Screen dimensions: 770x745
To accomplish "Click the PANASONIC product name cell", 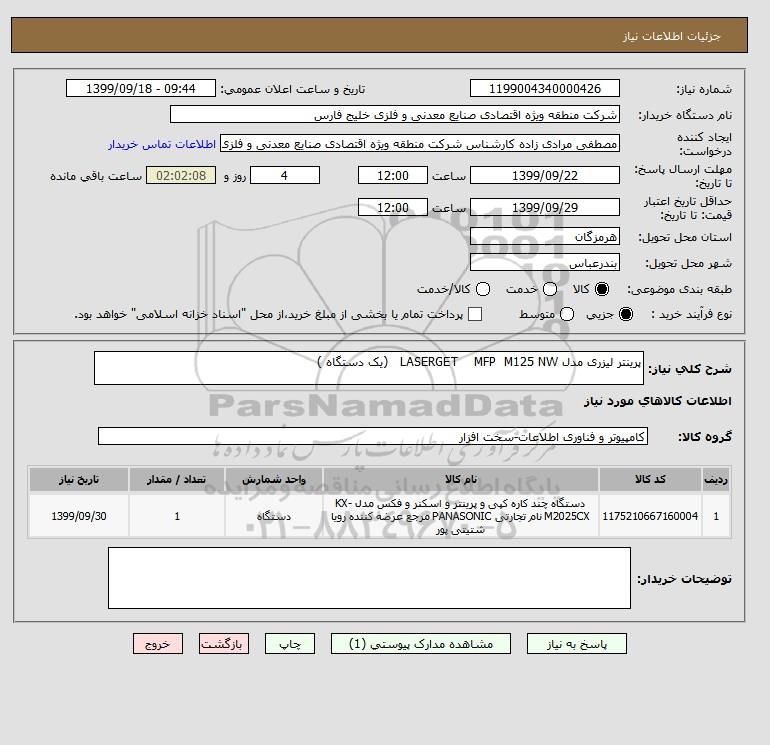I will (x=461, y=516).
